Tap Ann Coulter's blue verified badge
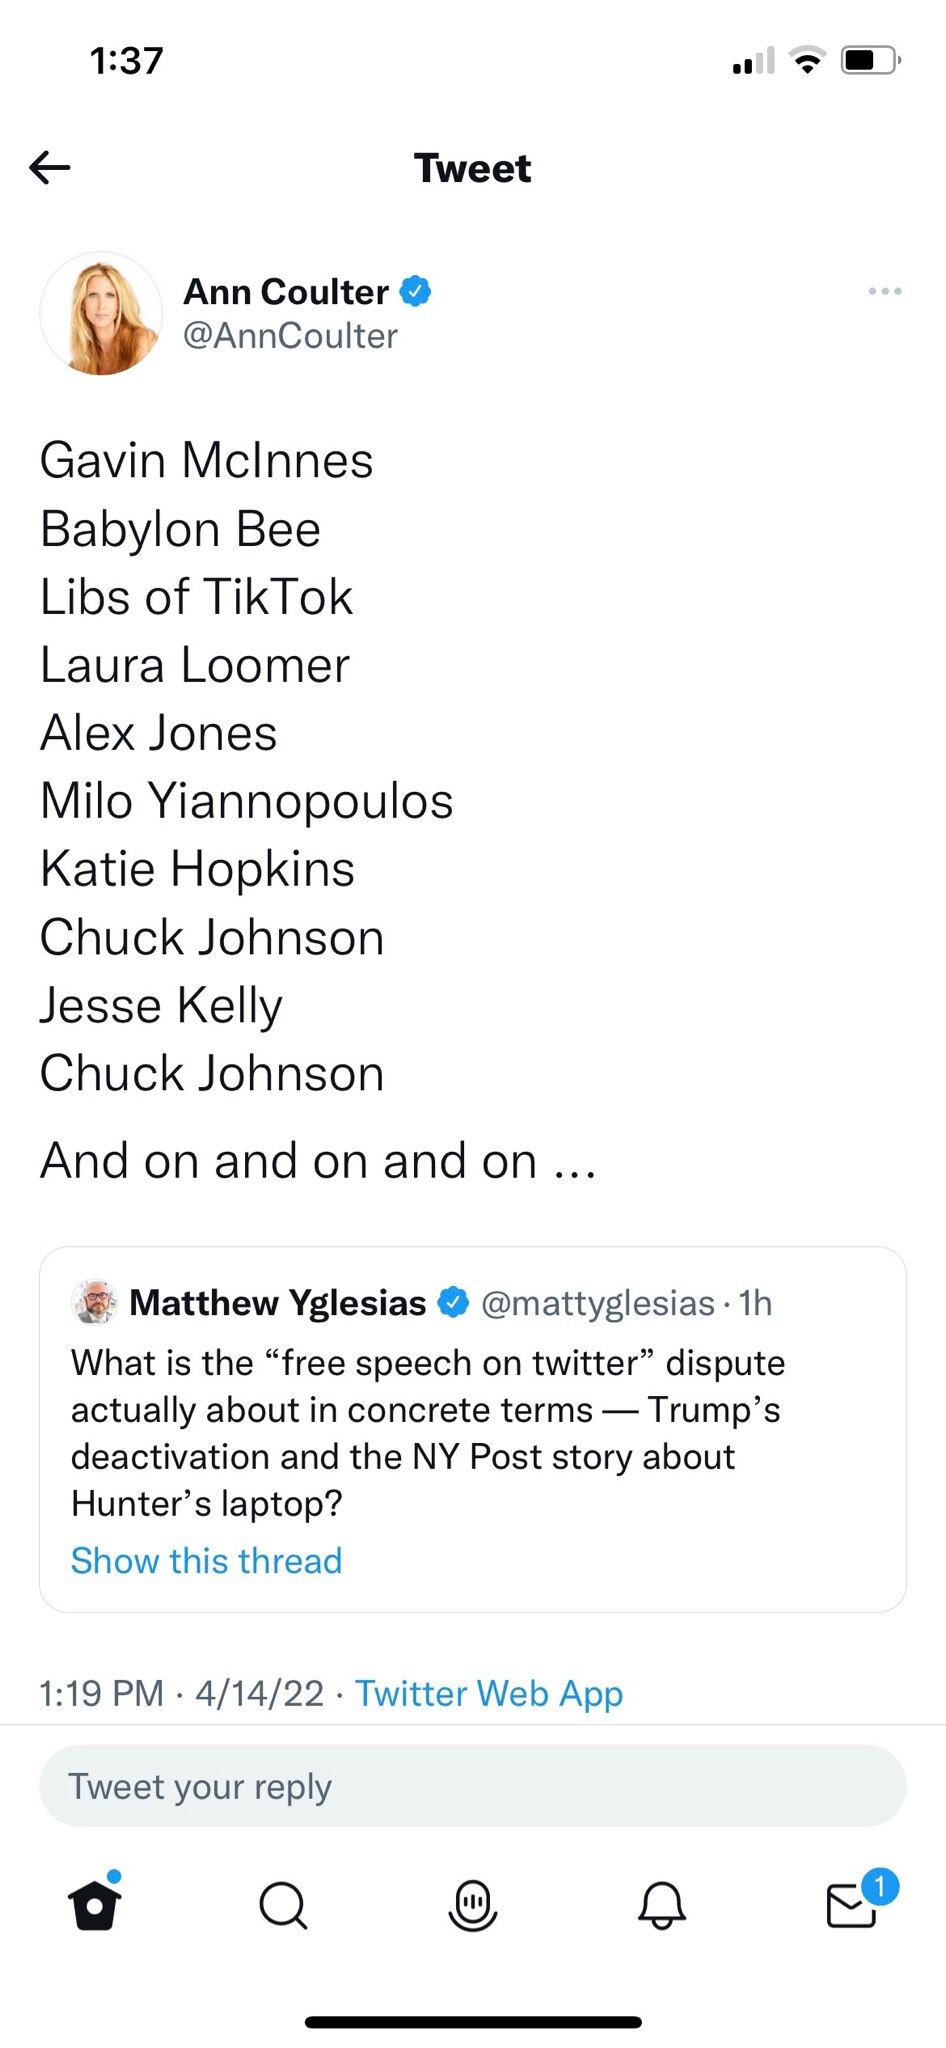946x2048 pixels. coord(415,291)
